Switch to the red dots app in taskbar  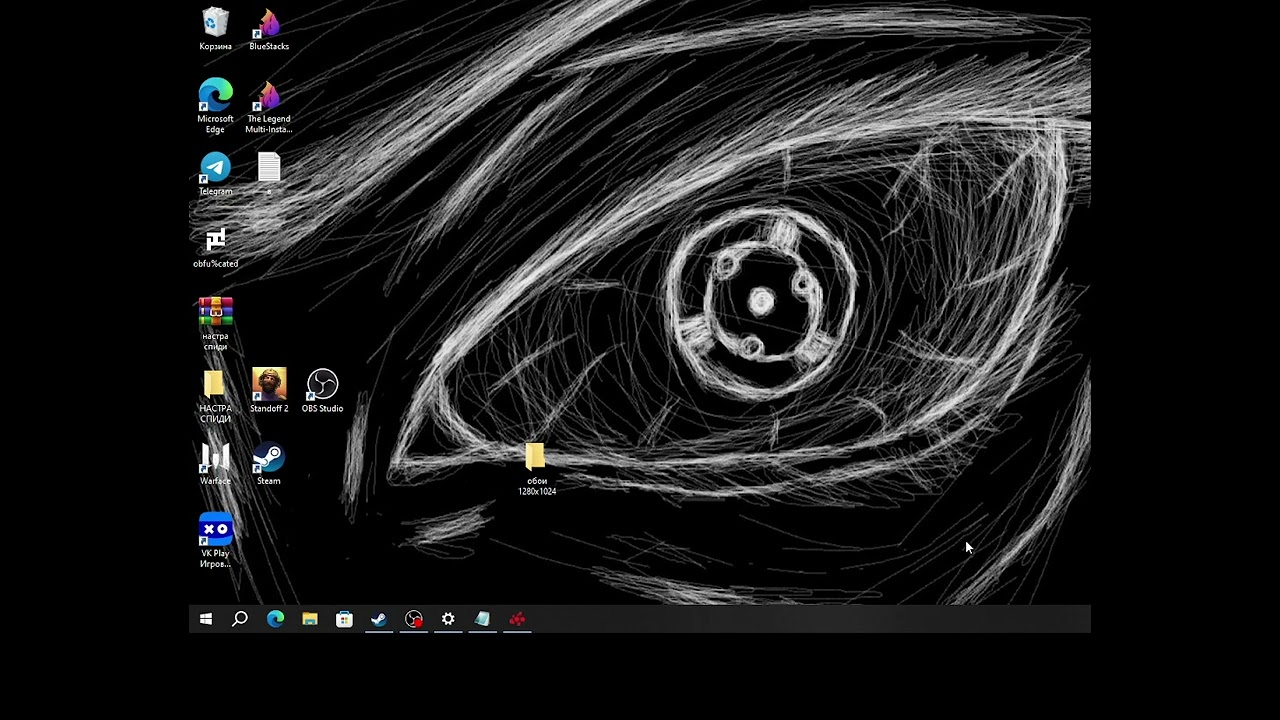(517, 619)
